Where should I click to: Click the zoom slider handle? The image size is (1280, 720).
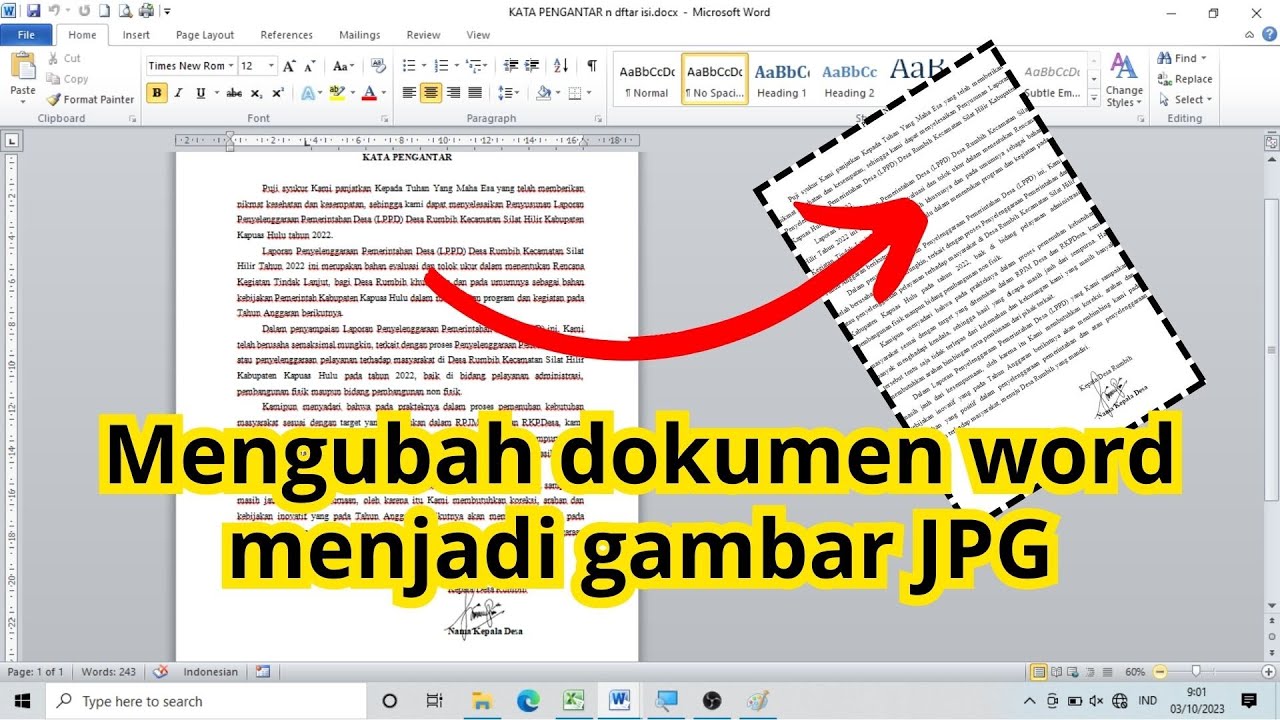[1196, 672]
